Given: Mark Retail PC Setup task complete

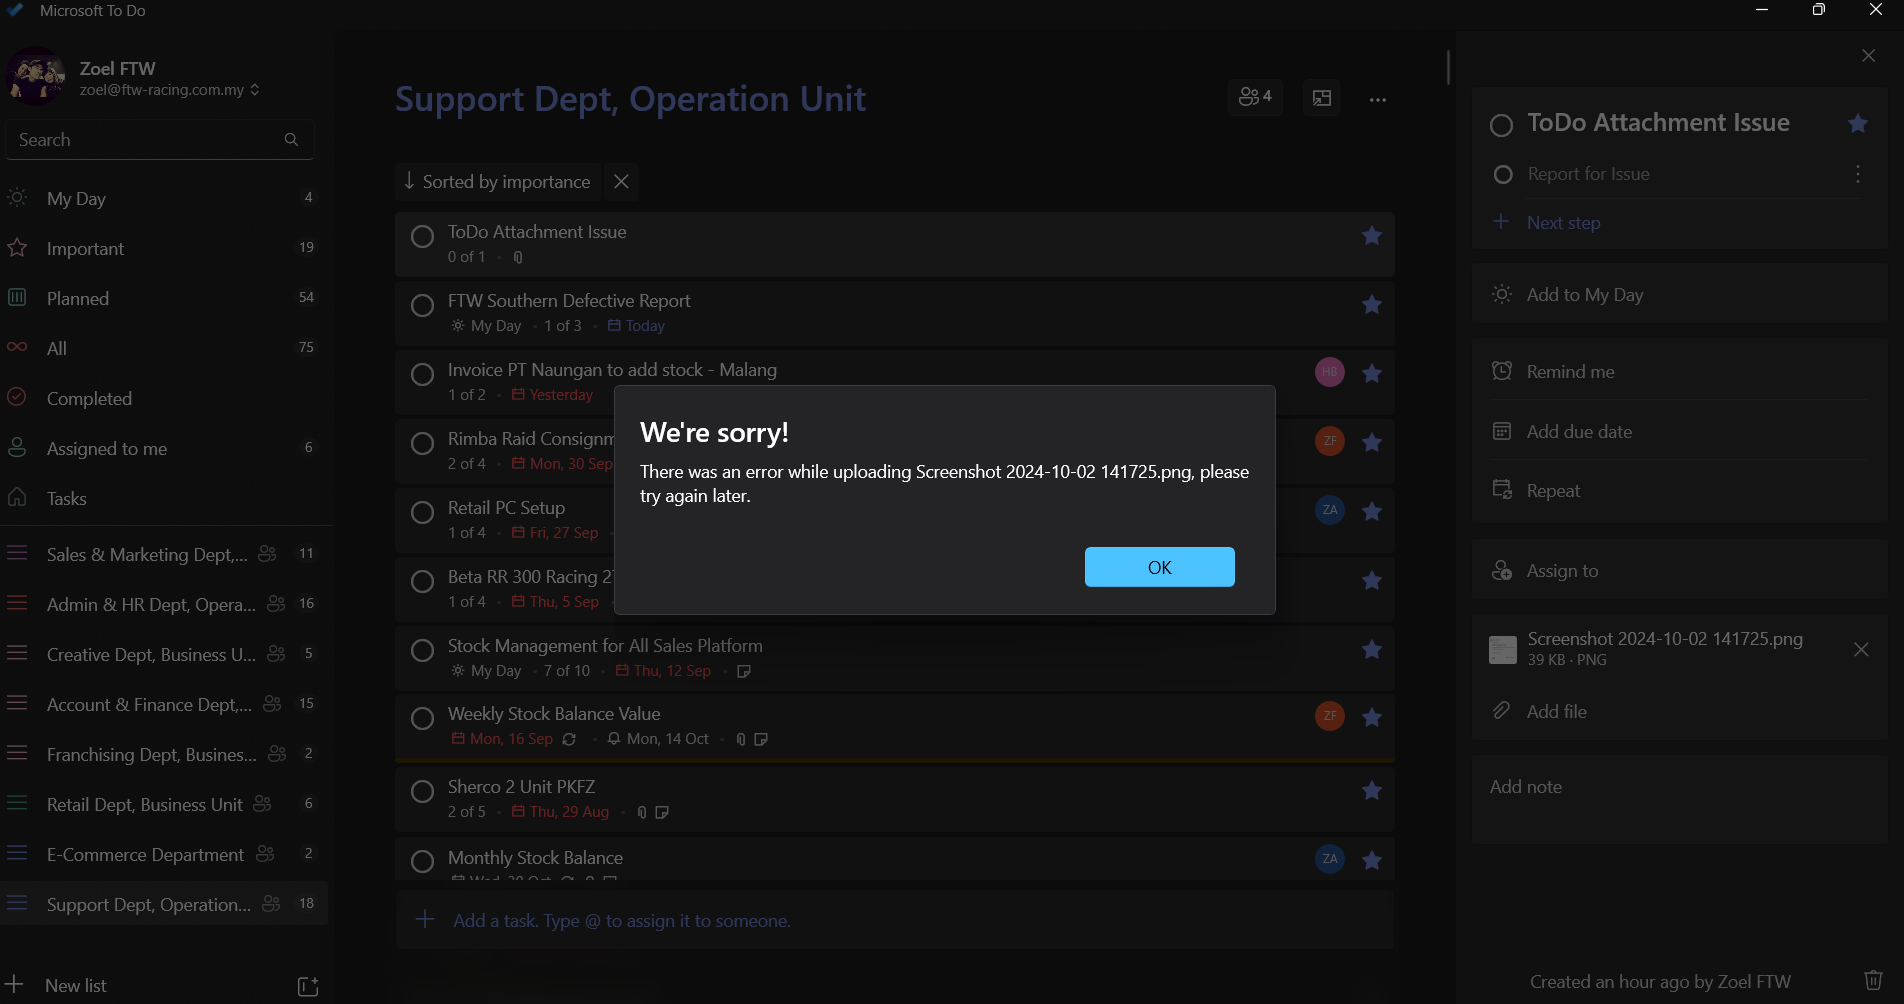Looking at the screenshot, I should tap(423, 513).
